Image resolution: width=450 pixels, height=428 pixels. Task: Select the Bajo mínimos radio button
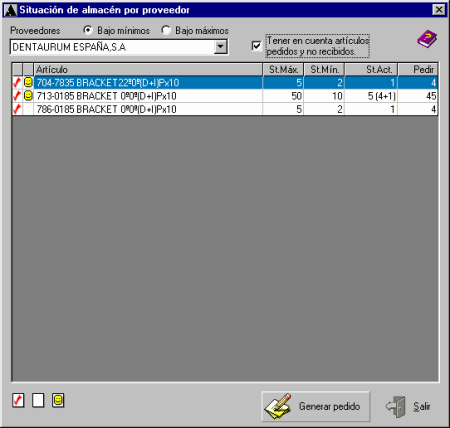(x=88, y=30)
